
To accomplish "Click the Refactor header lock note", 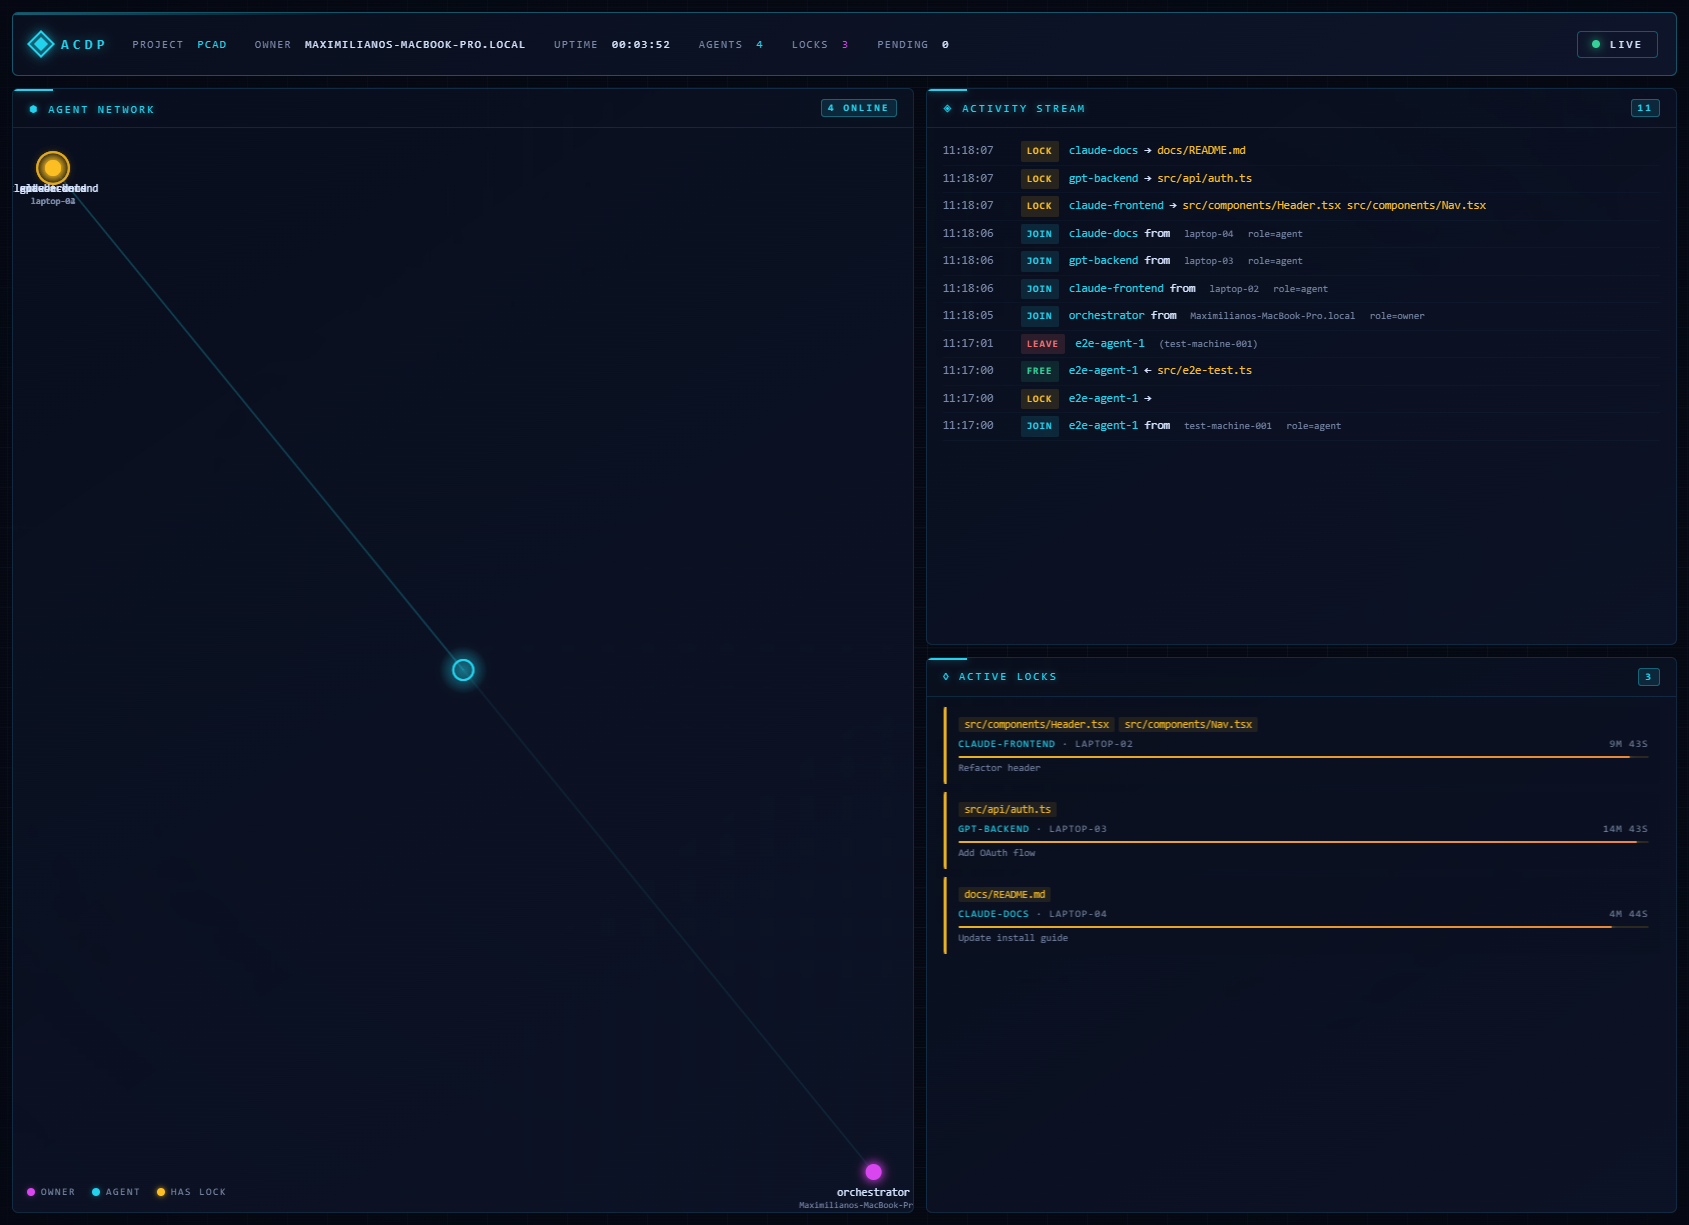I will click(999, 768).
